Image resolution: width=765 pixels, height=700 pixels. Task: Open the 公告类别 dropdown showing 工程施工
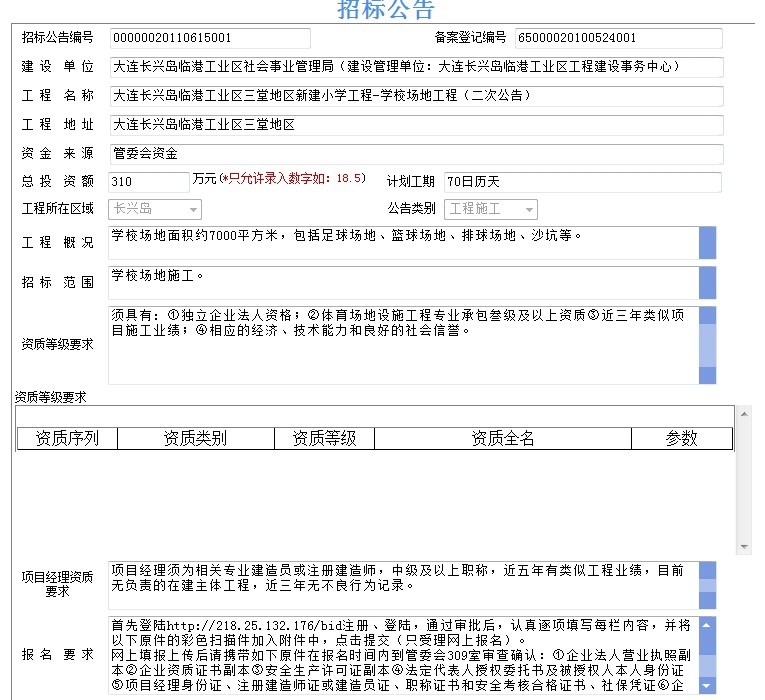point(491,209)
